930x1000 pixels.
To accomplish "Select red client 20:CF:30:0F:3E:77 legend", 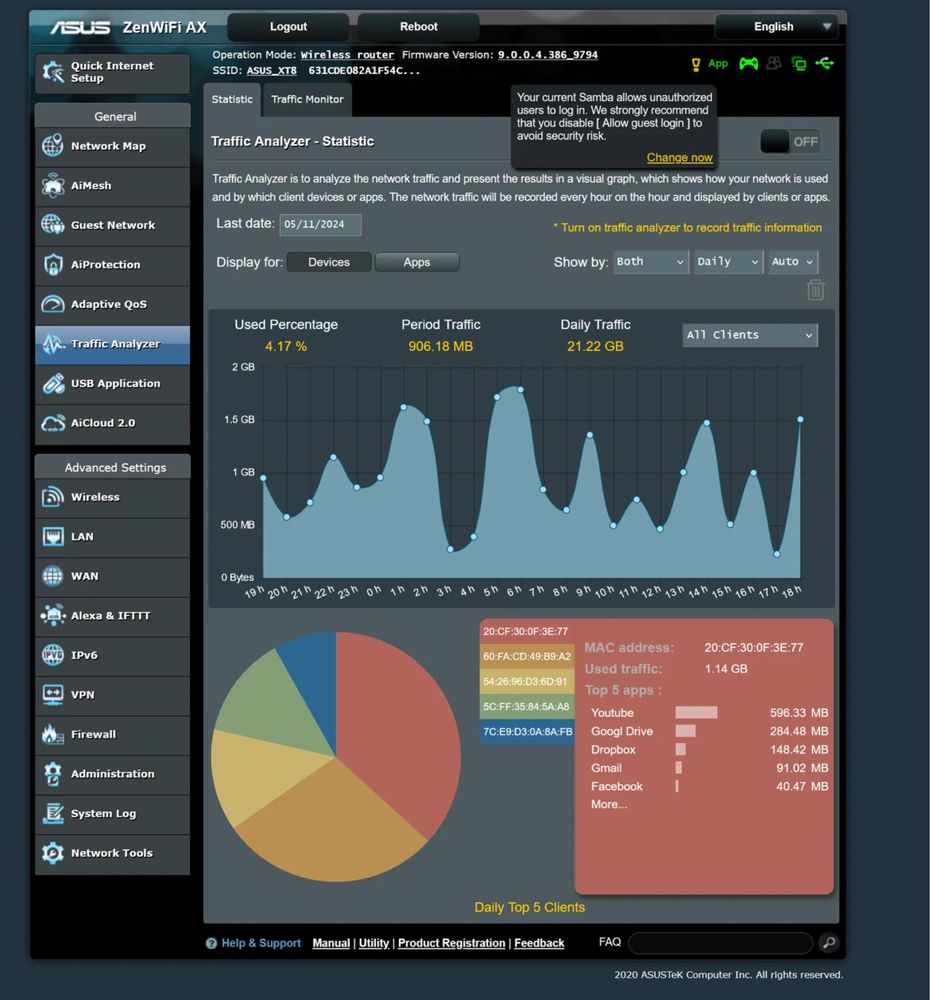I will click(527, 631).
